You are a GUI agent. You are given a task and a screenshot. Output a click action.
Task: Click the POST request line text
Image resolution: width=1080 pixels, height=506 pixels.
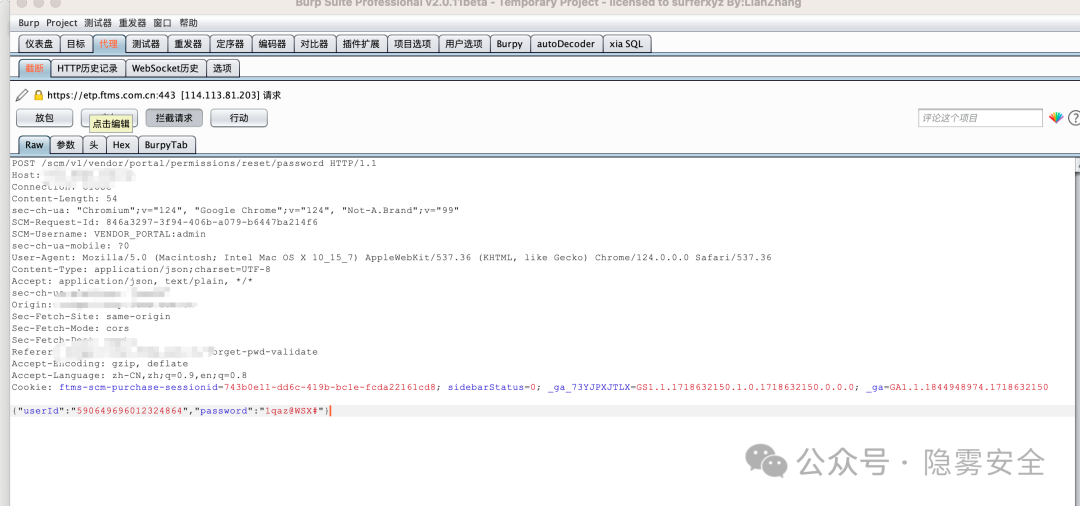click(x=194, y=163)
